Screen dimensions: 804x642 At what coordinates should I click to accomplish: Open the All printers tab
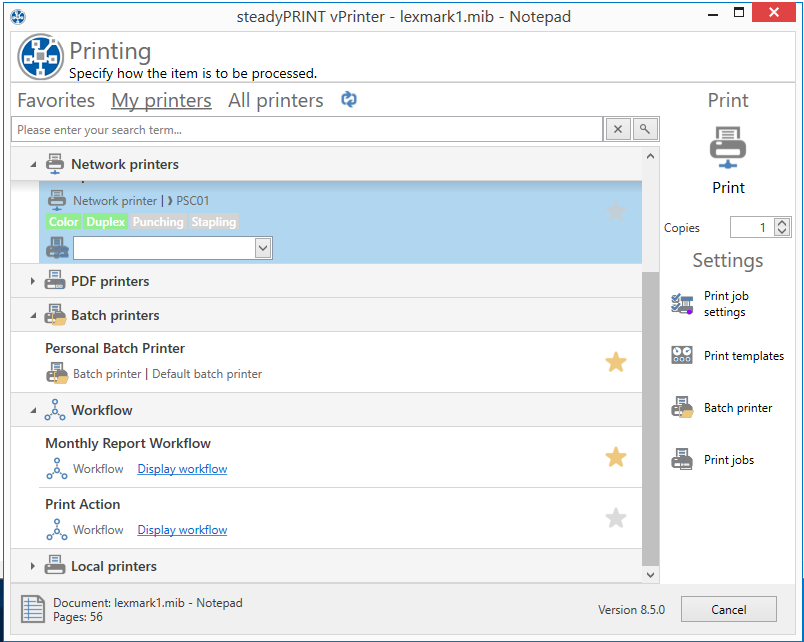click(x=275, y=100)
